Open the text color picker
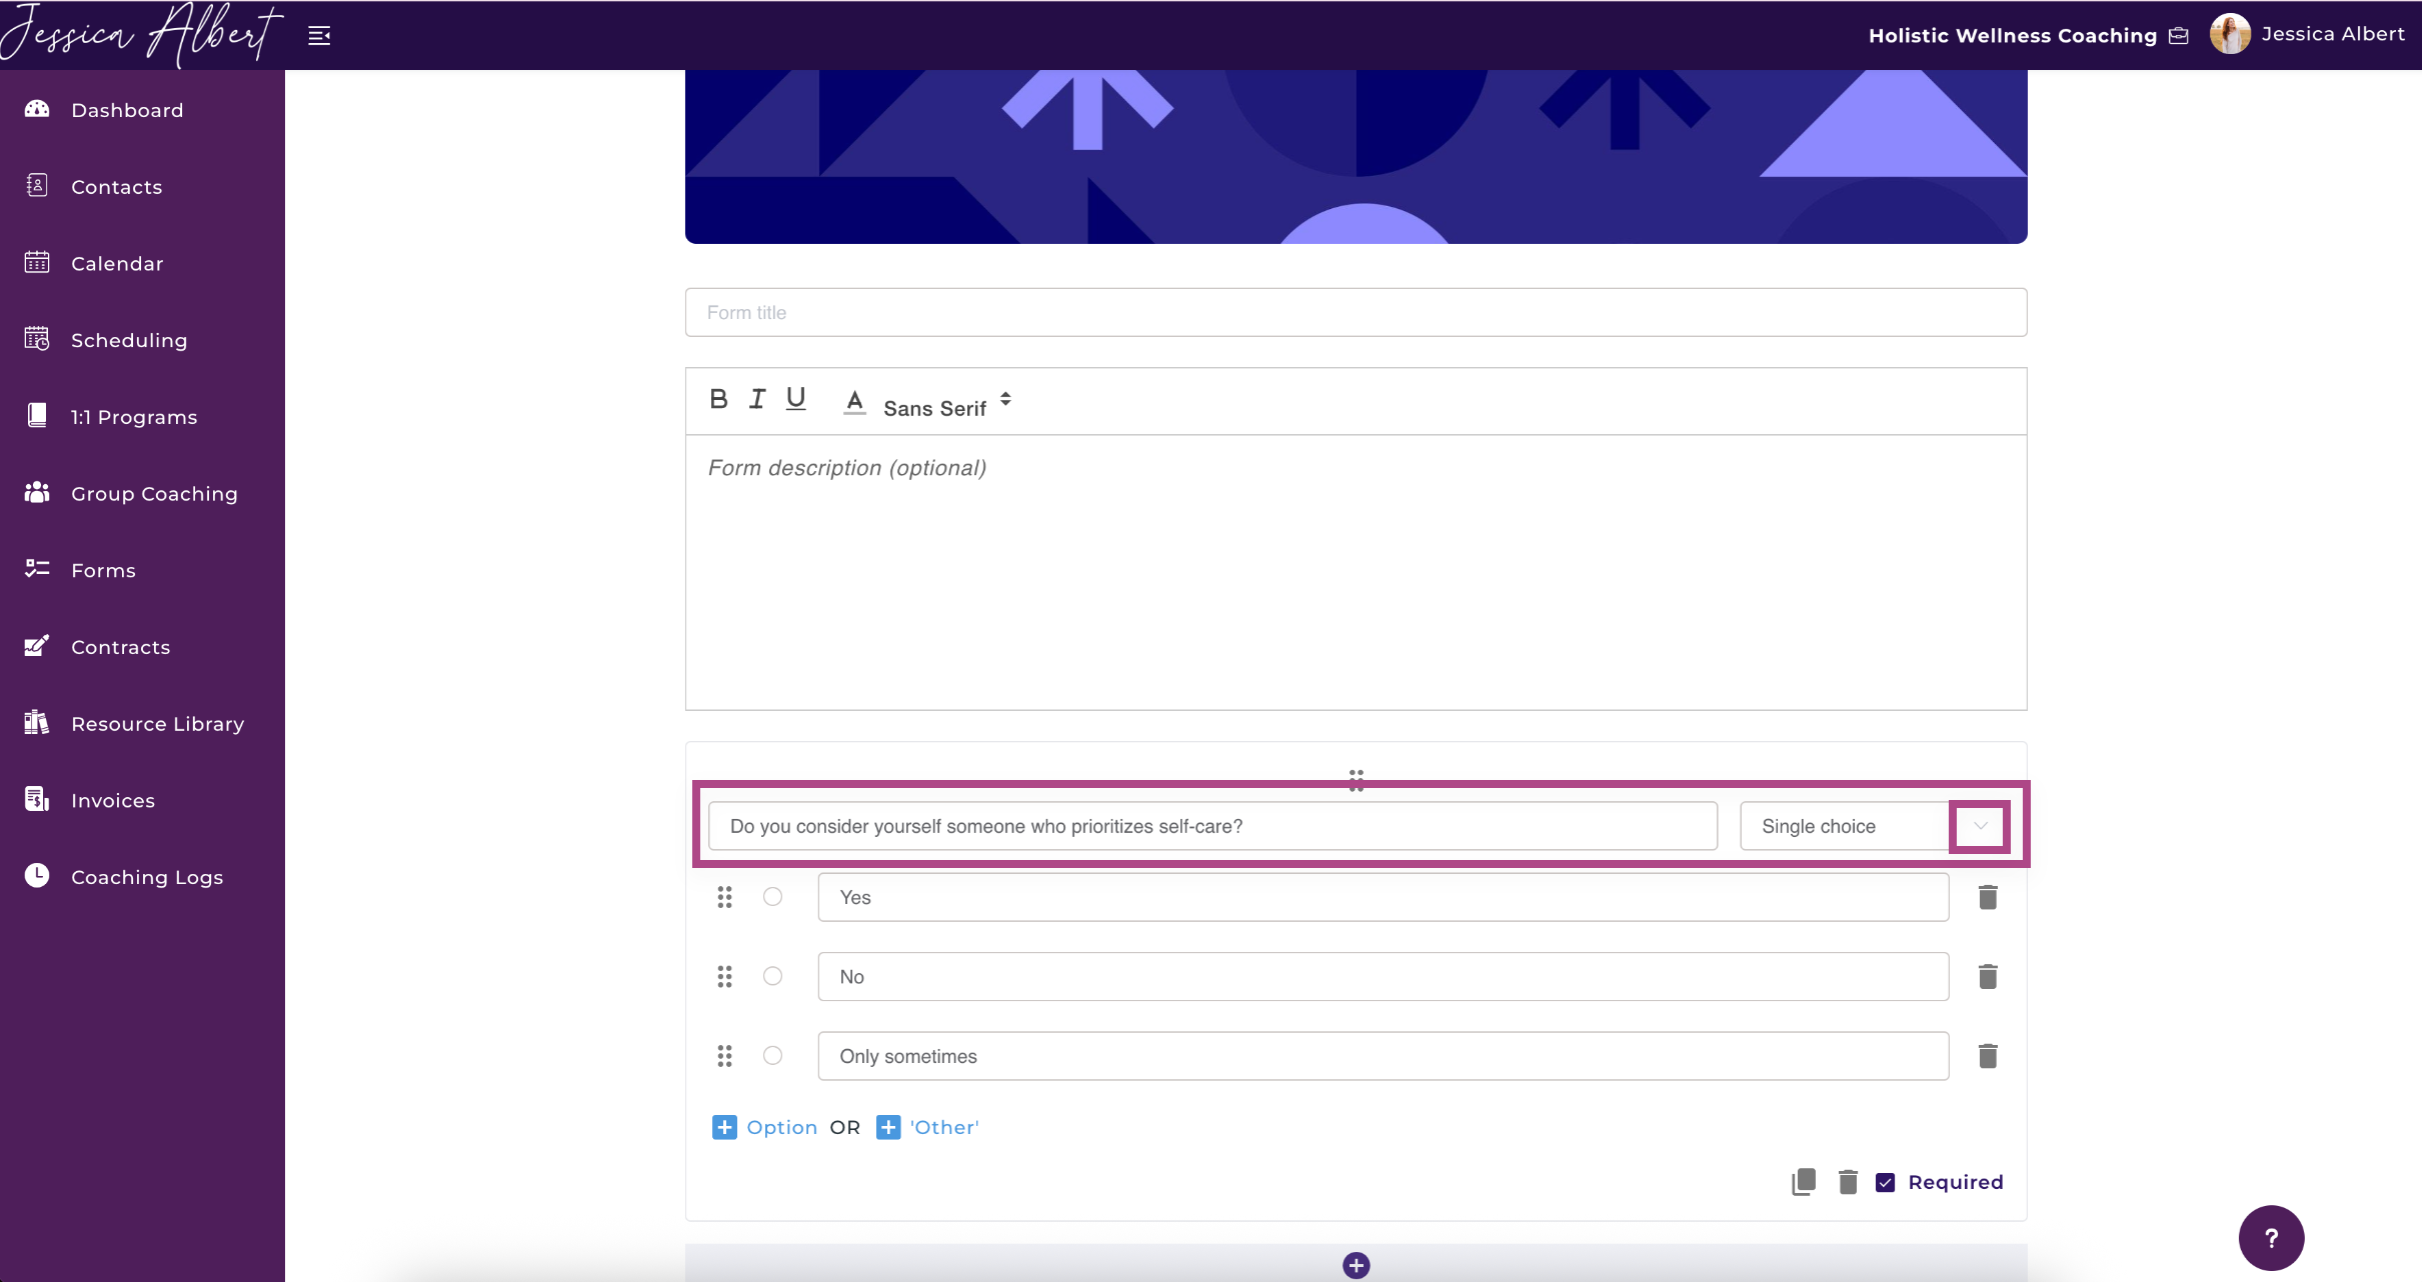The height and width of the screenshot is (1282, 2422). click(854, 401)
